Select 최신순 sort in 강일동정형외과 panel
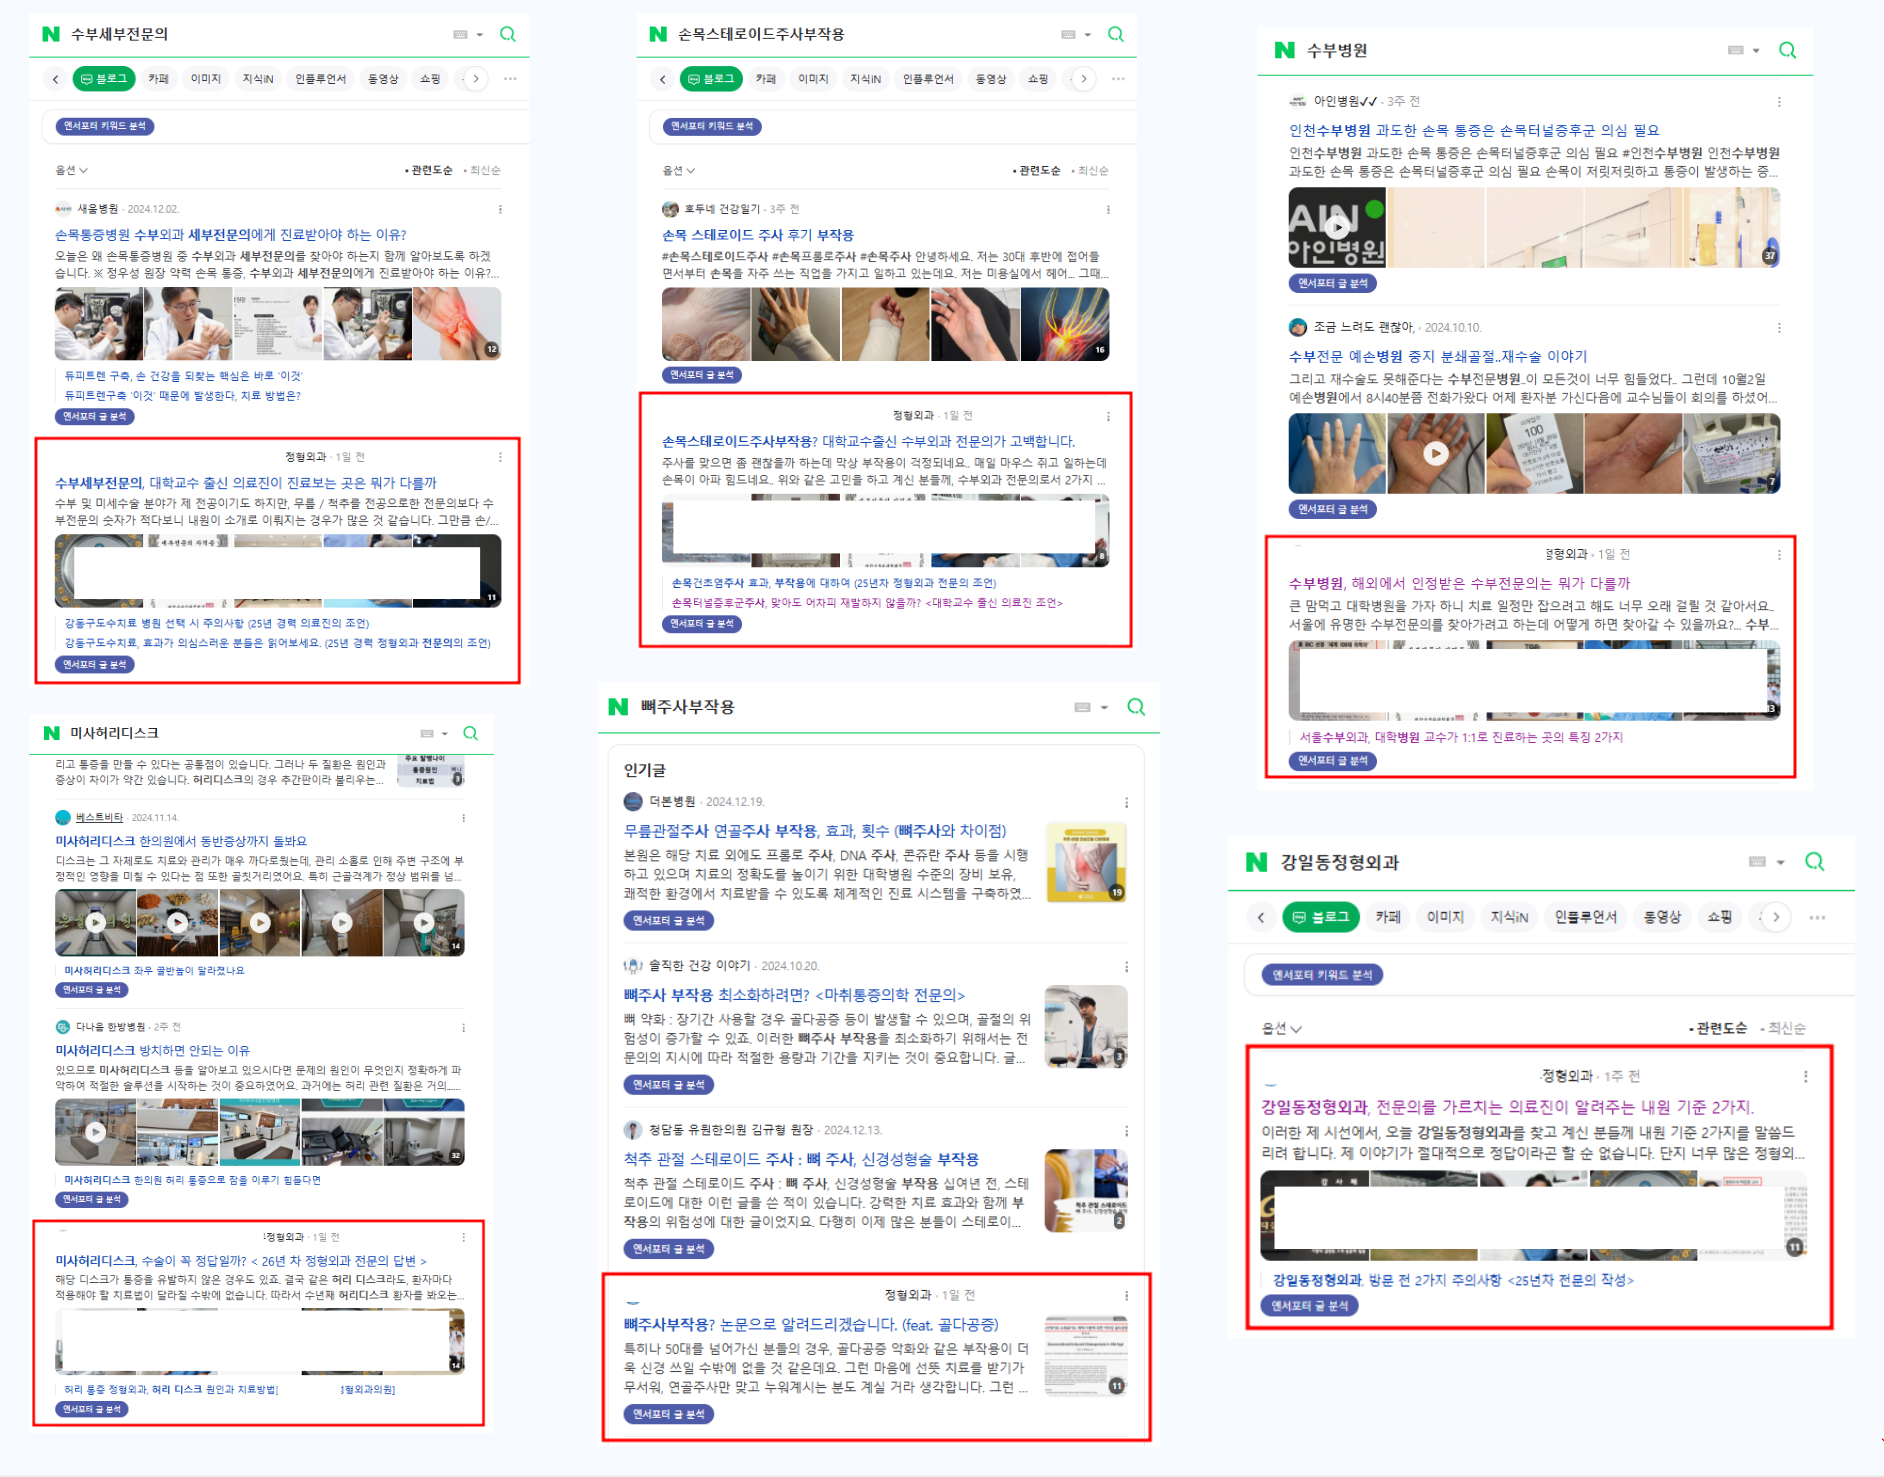This screenshot has height=1477, width=1884. tap(1786, 1028)
